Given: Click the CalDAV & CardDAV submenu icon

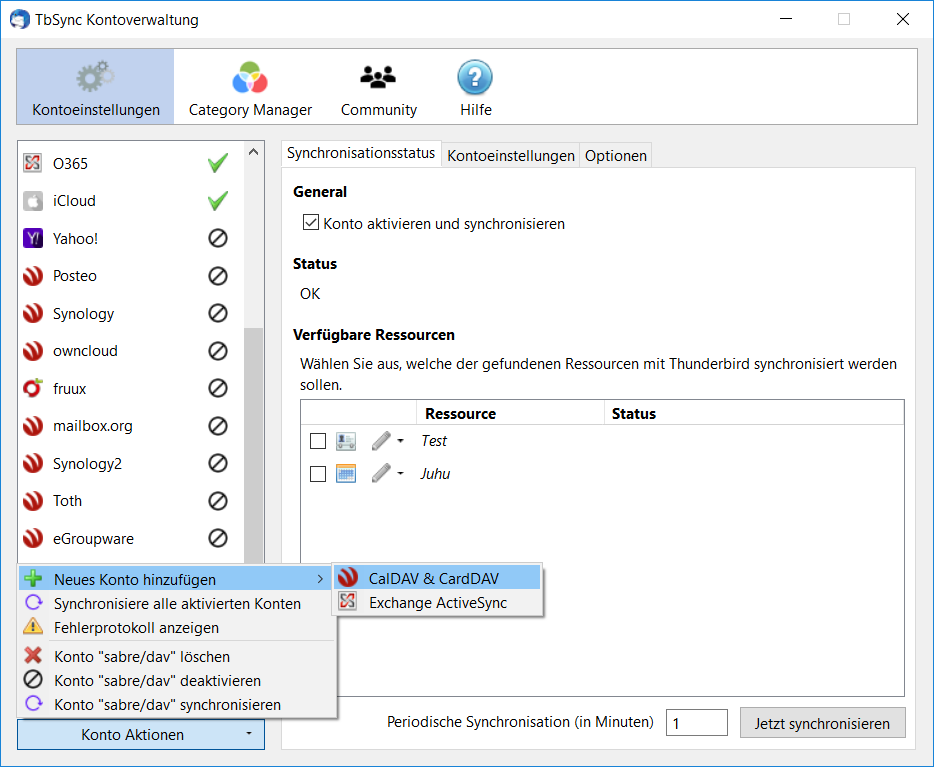Looking at the screenshot, I should pos(348,577).
